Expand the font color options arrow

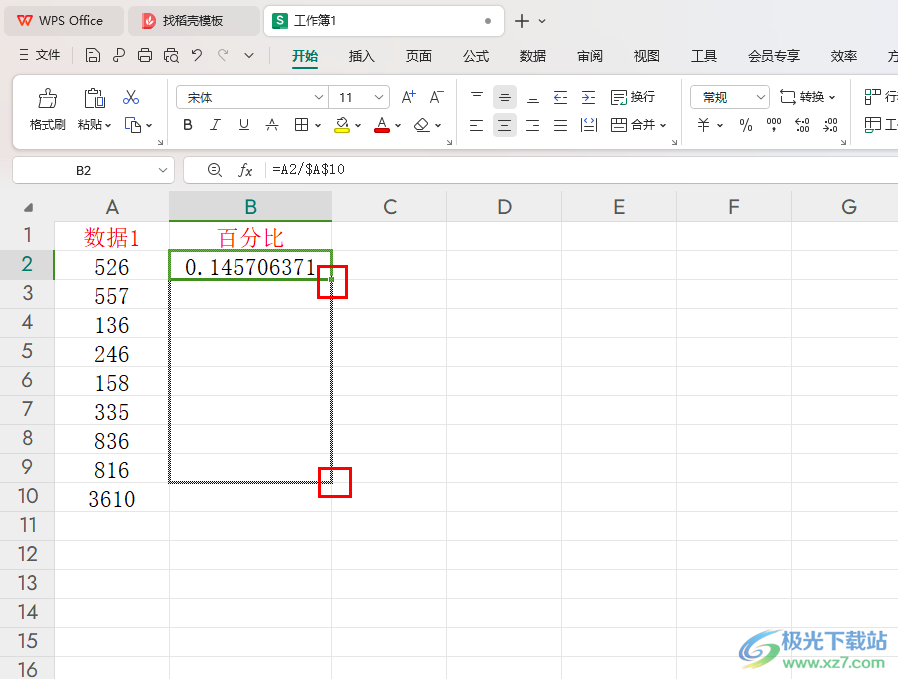(398, 125)
